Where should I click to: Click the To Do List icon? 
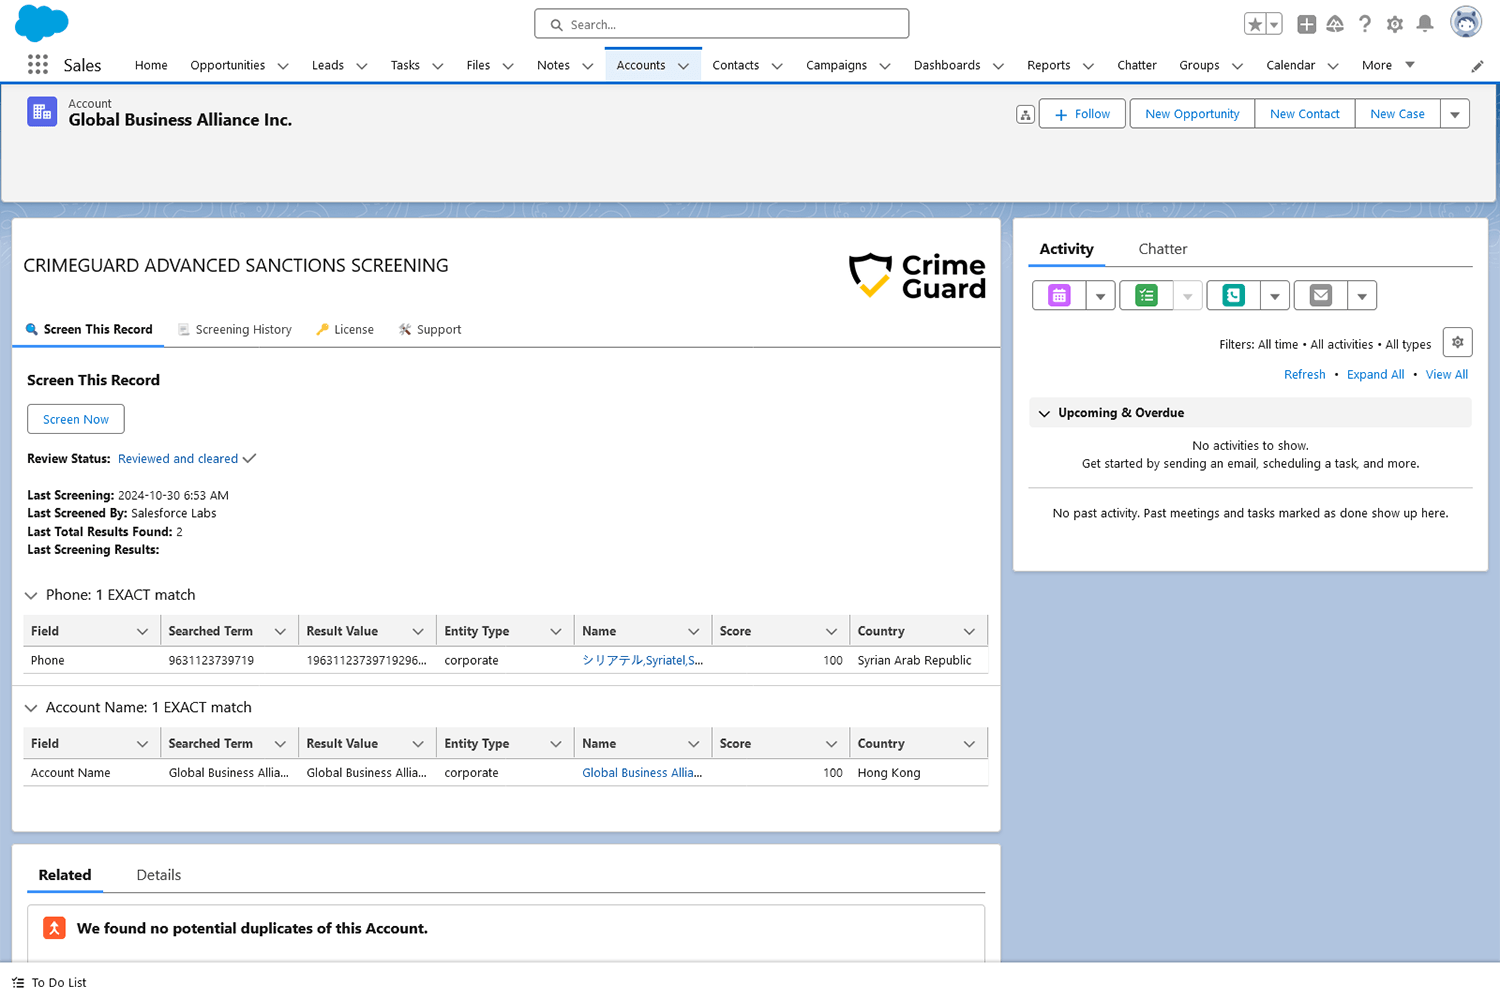pos(18,983)
